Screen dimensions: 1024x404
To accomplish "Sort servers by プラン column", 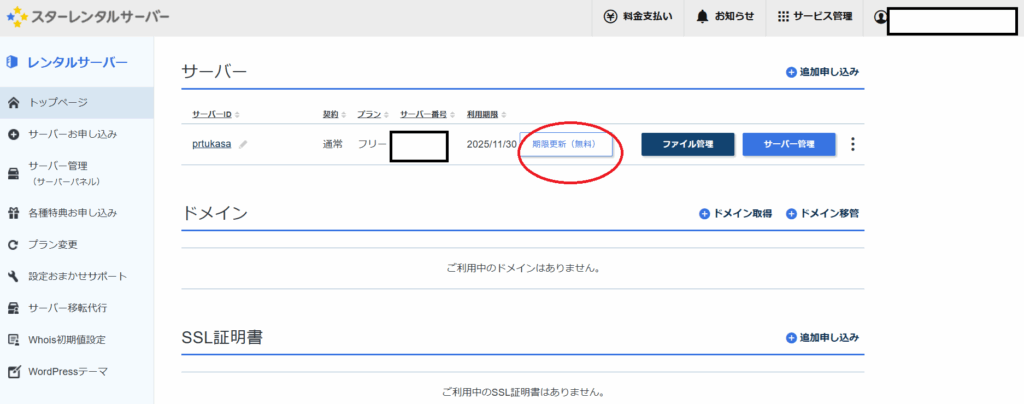I will [x=372, y=115].
